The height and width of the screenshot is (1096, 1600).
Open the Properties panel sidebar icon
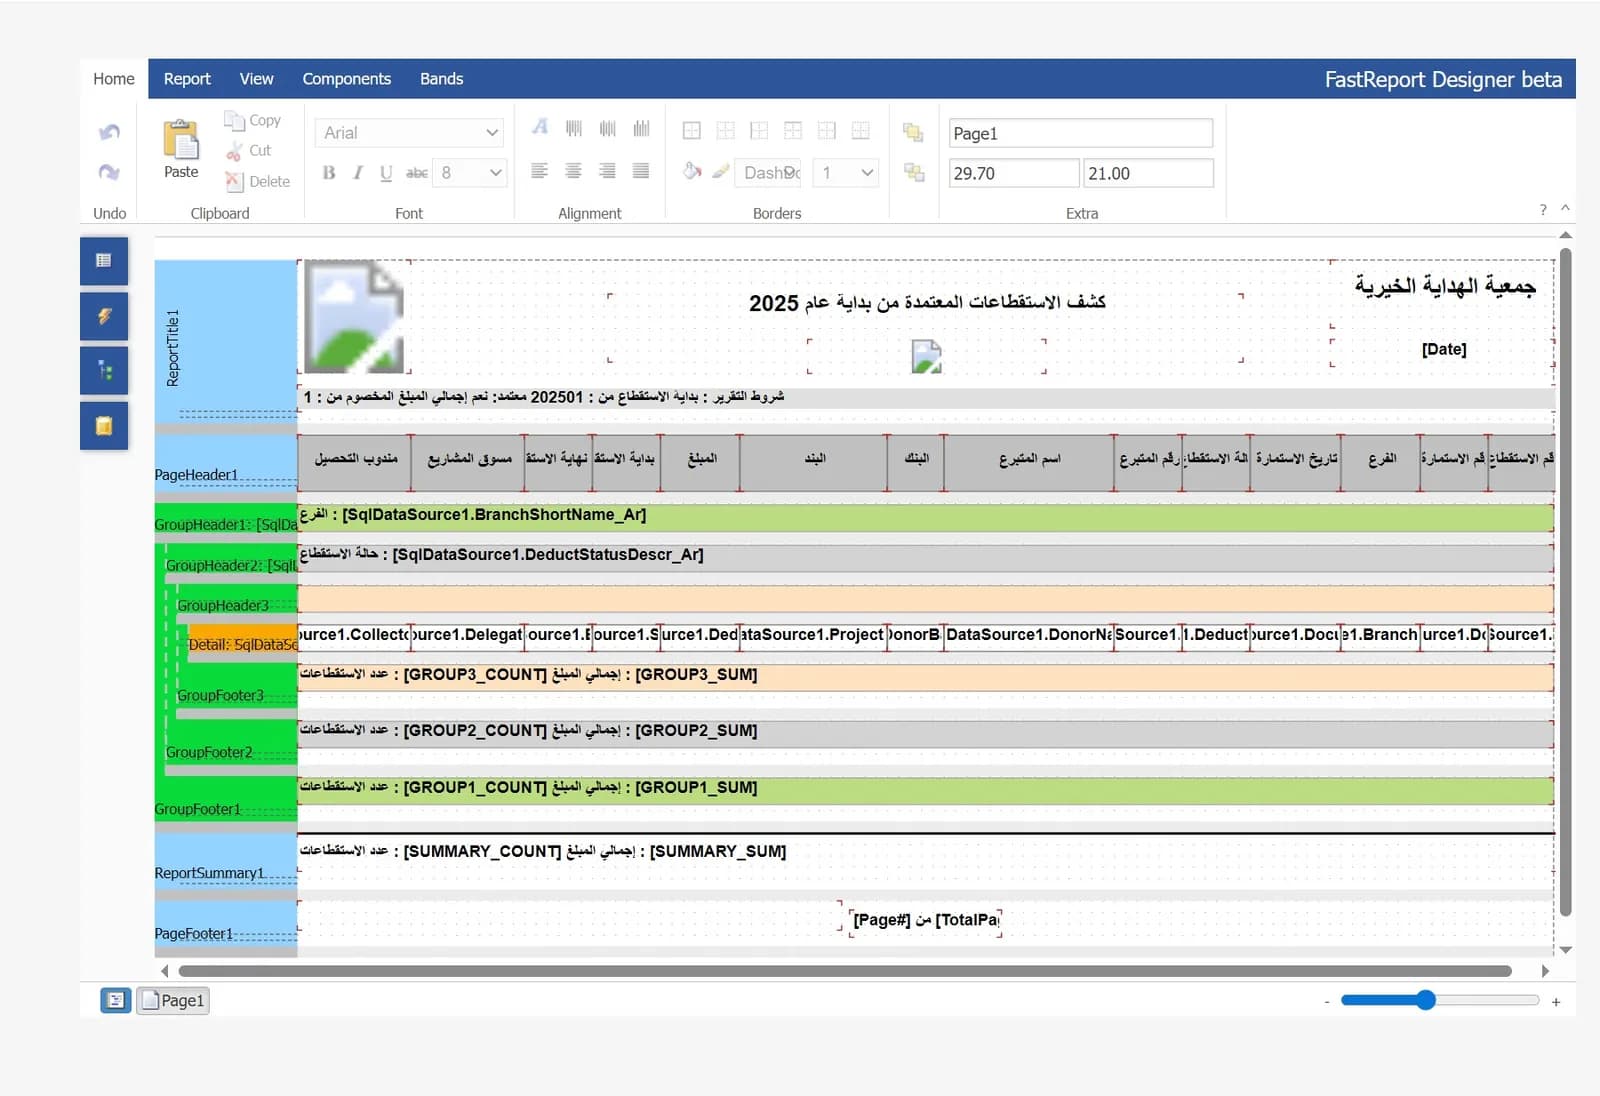coord(104,261)
